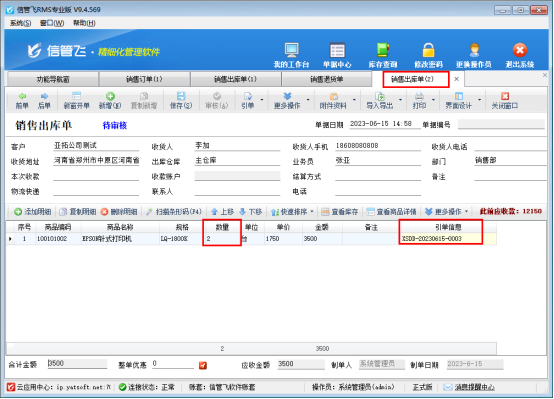Click 复制新增 toolbar icon
This screenshot has width=554, height=399.
pos(144,101)
